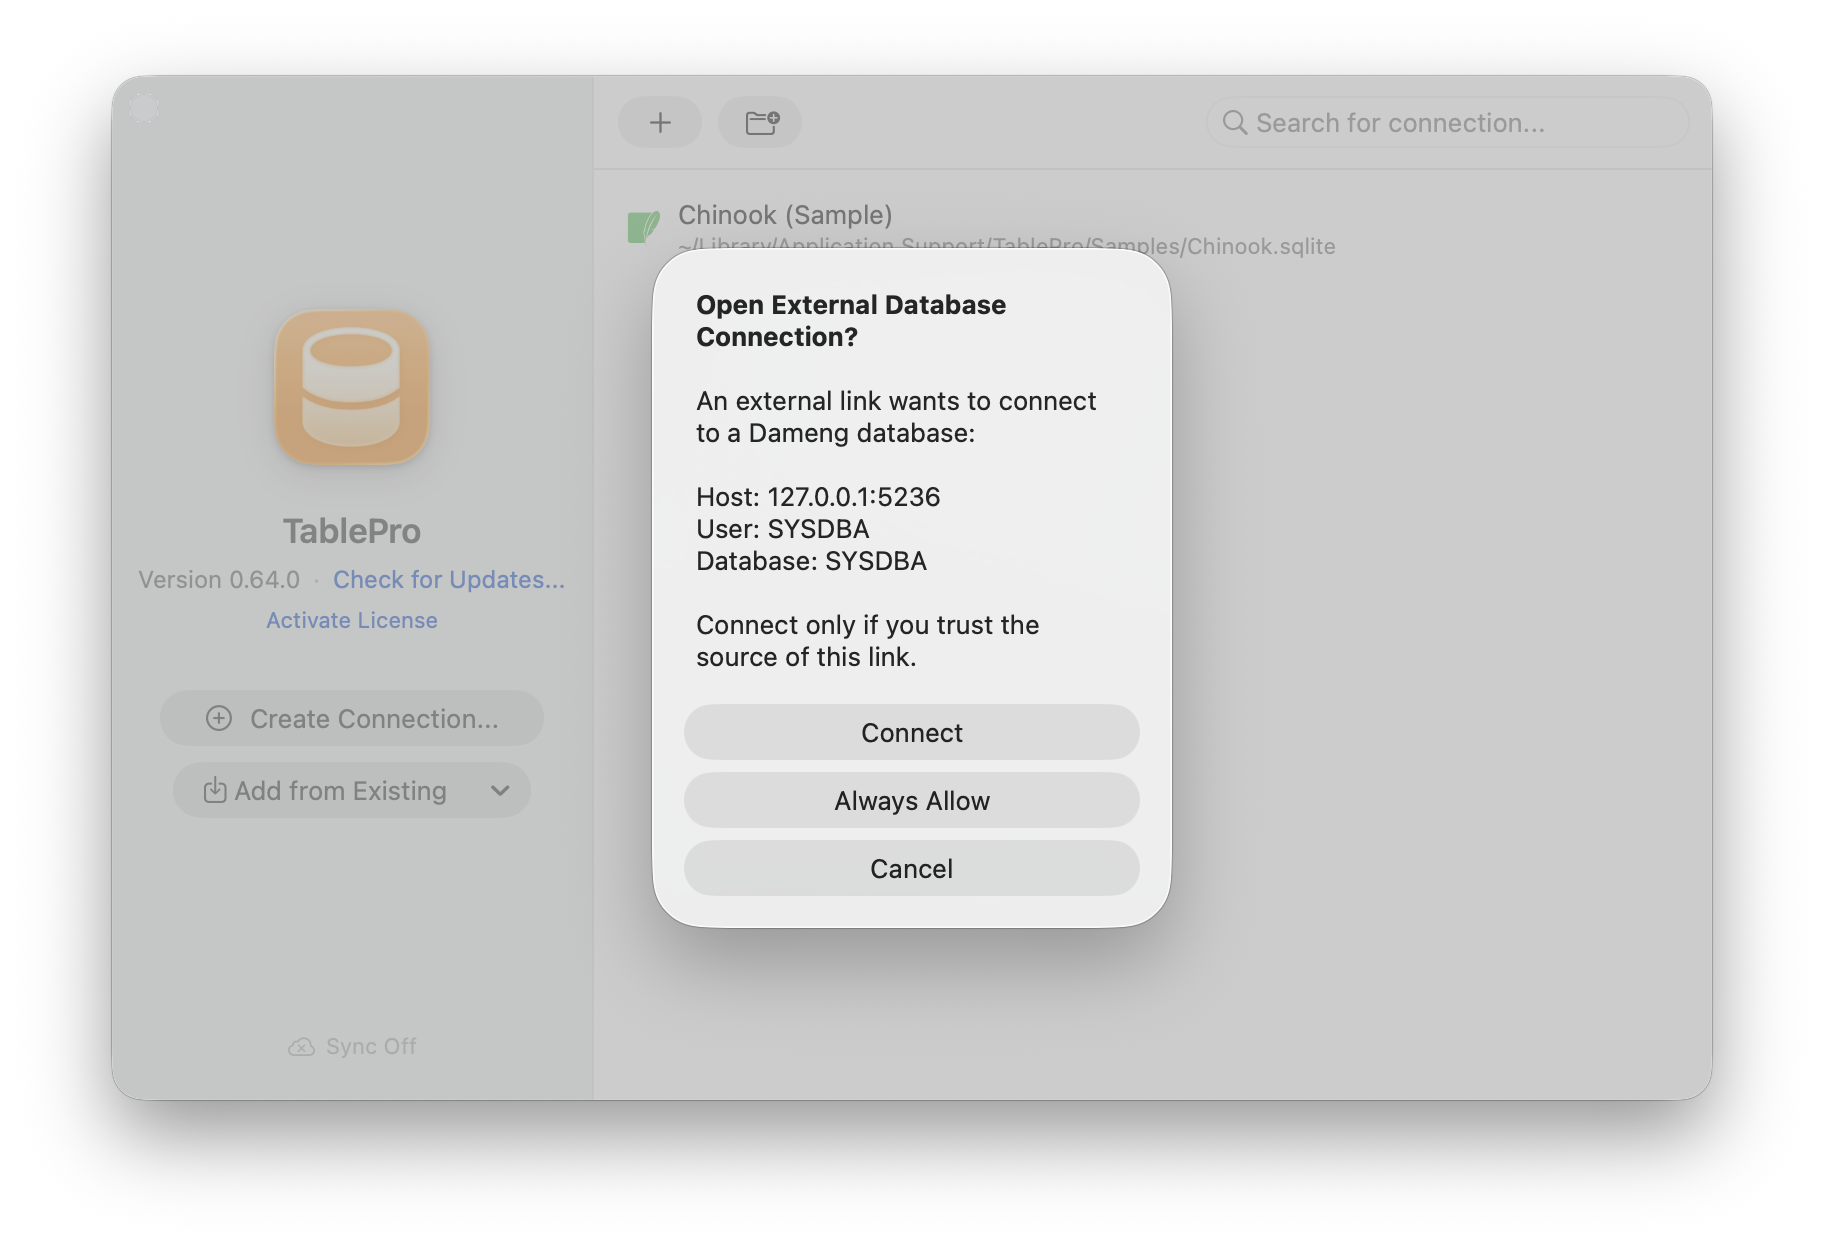Image resolution: width=1824 pixels, height=1248 pixels.
Task: Click the Open External Database Connection heading
Action: pos(851,320)
